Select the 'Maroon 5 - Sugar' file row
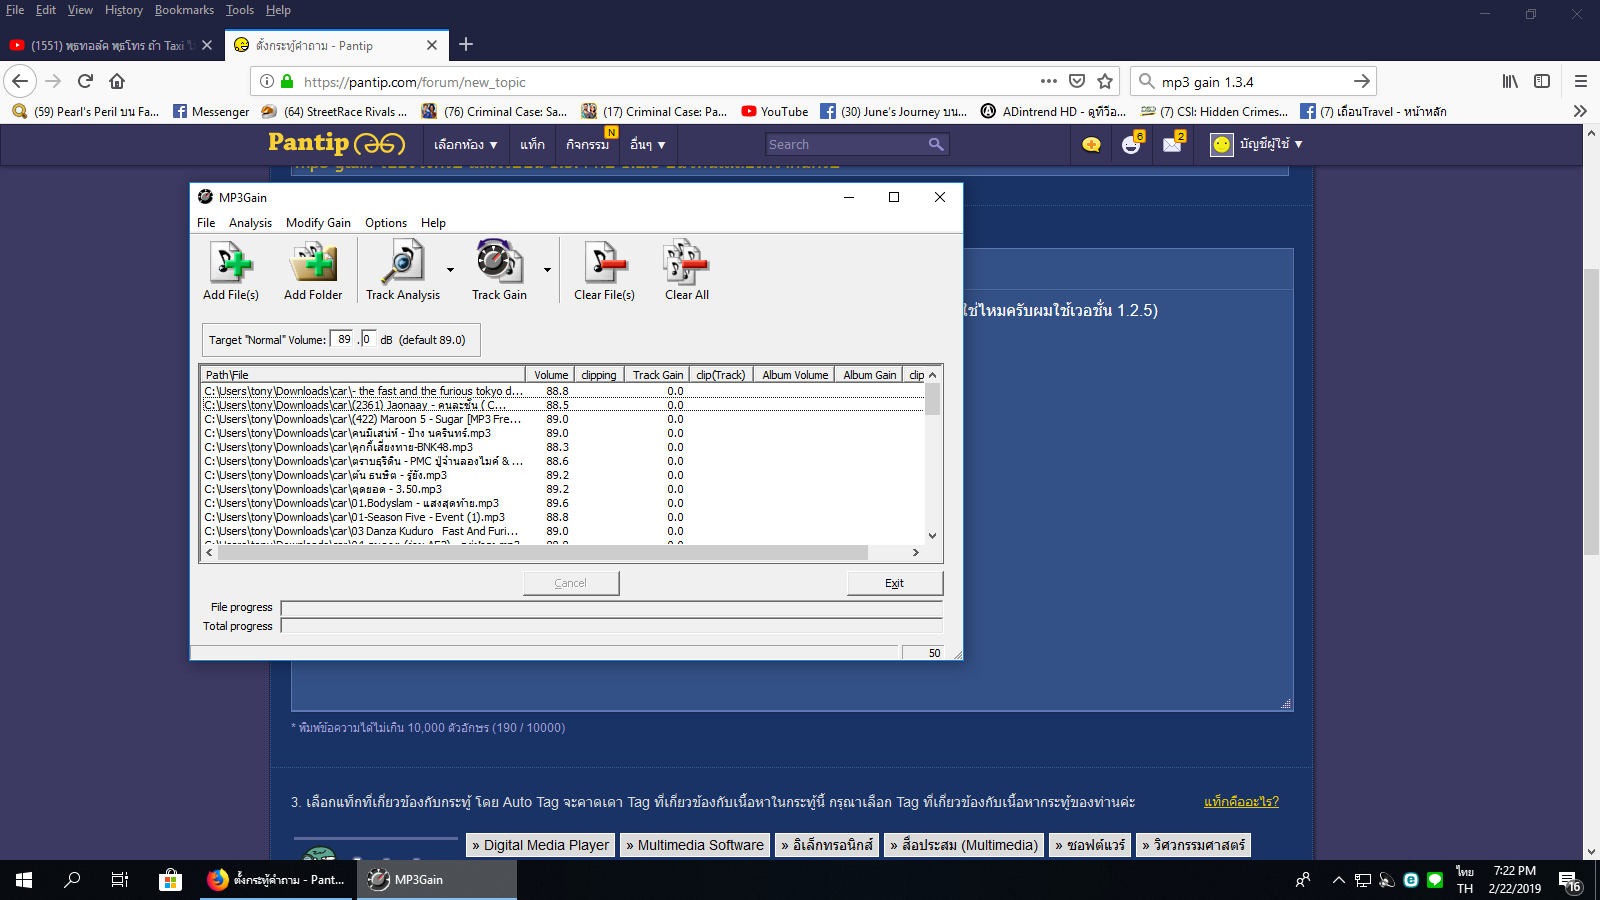Screen dimensions: 1600x900 (565, 419)
